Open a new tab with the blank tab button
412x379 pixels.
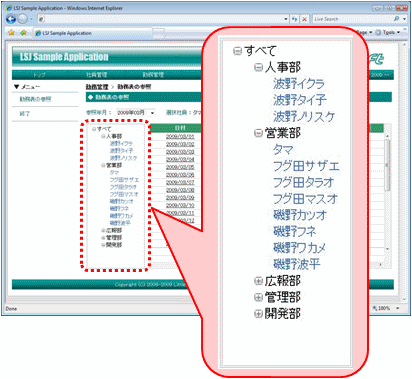click(159, 33)
